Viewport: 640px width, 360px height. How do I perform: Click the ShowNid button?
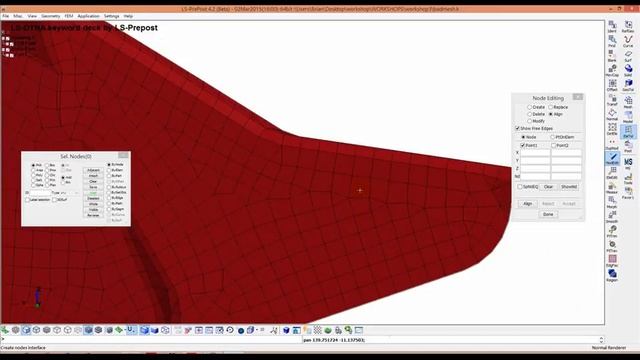point(569,187)
